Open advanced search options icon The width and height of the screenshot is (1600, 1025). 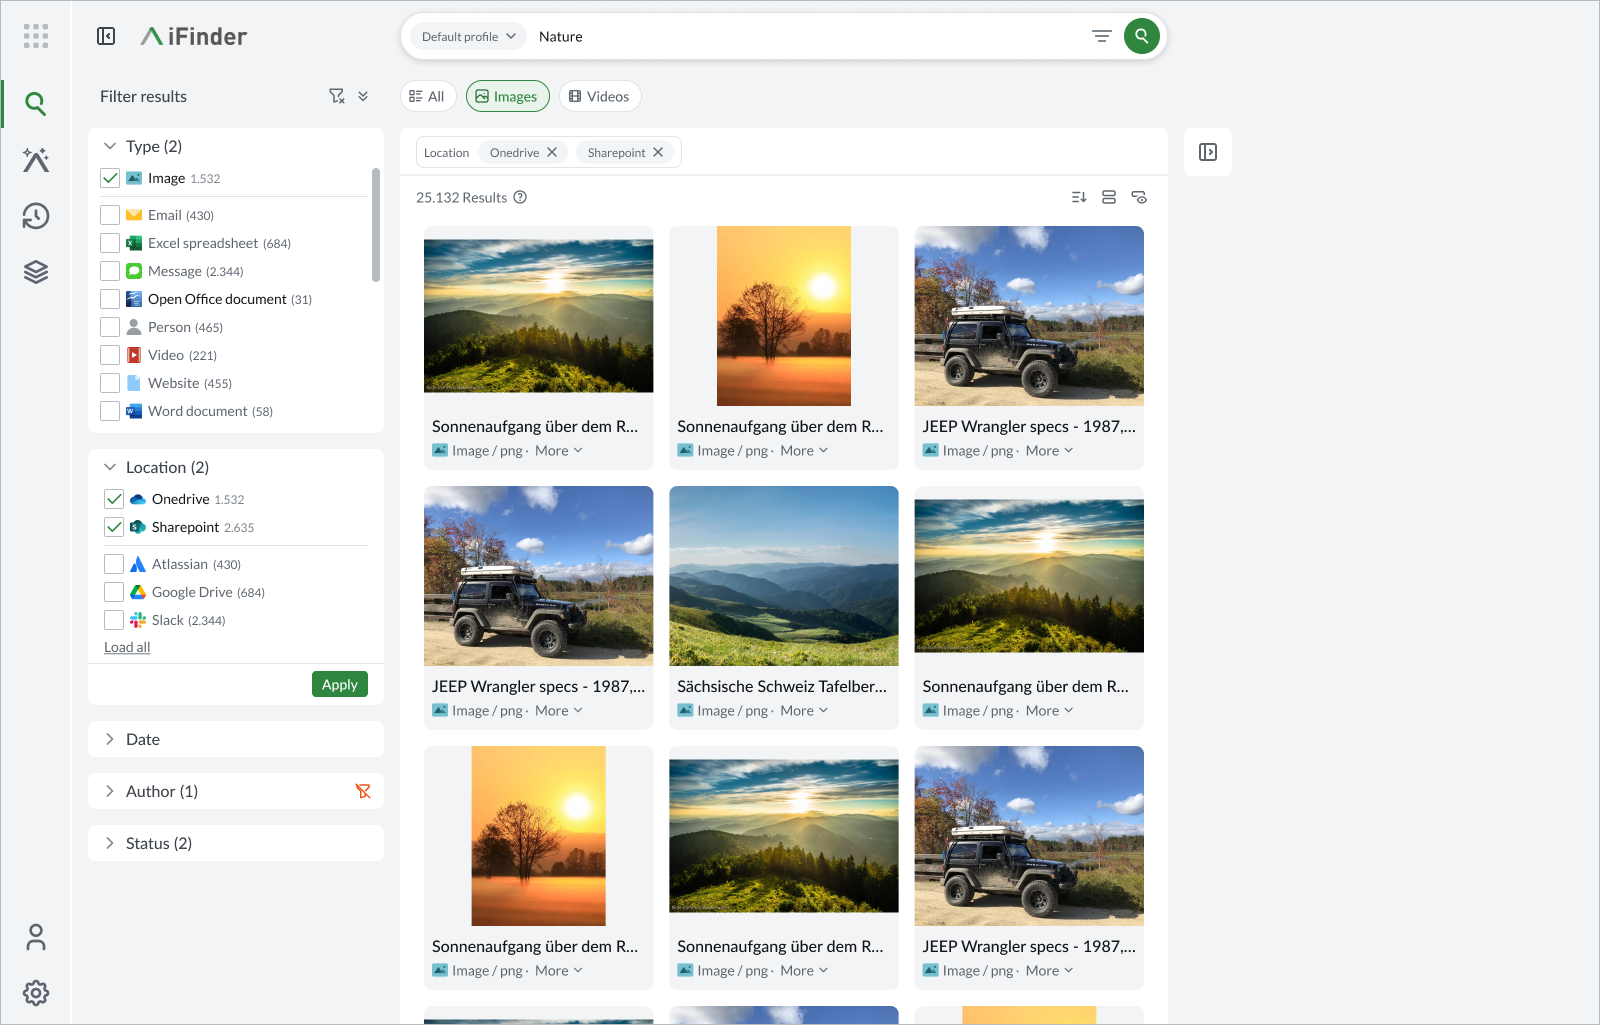(x=1101, y=36)
